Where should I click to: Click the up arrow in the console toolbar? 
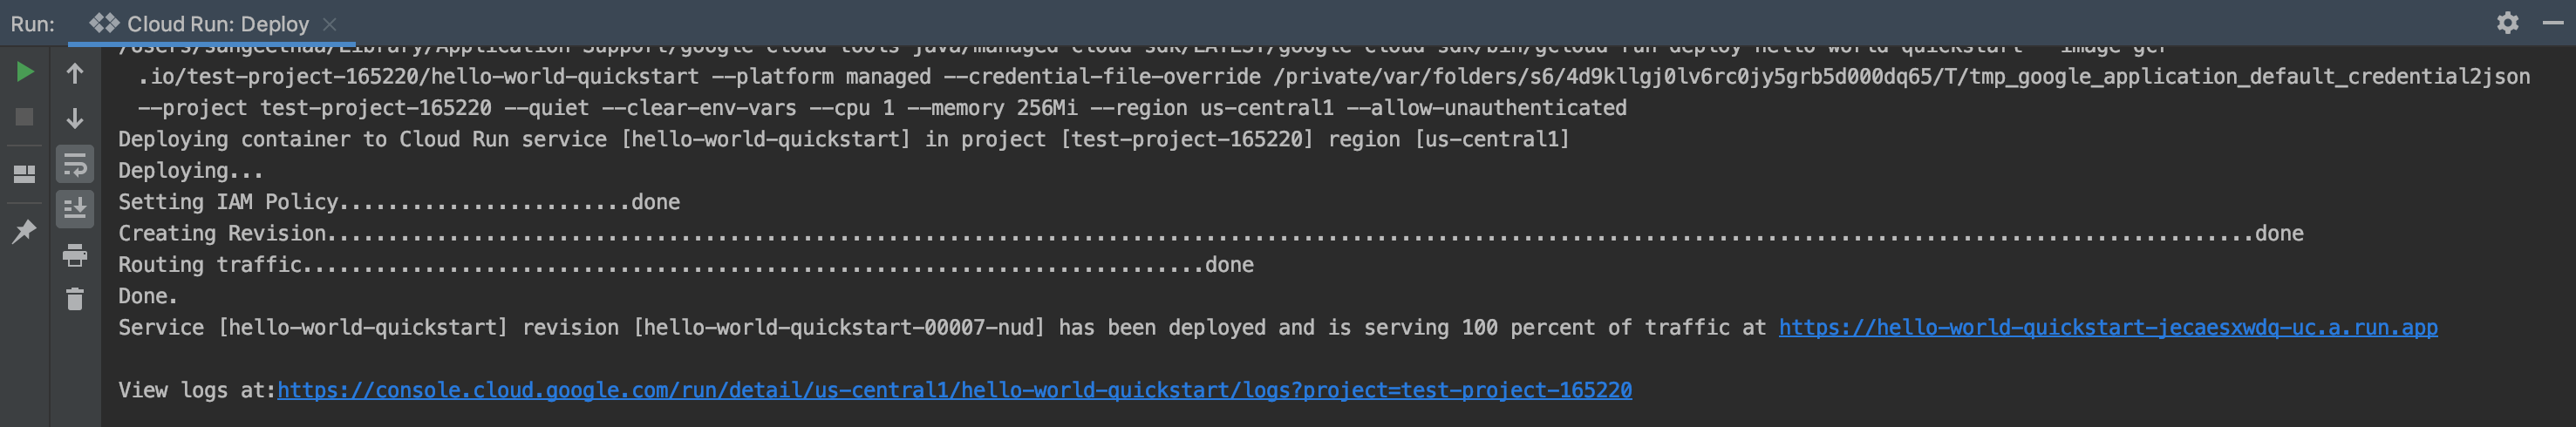75,73
